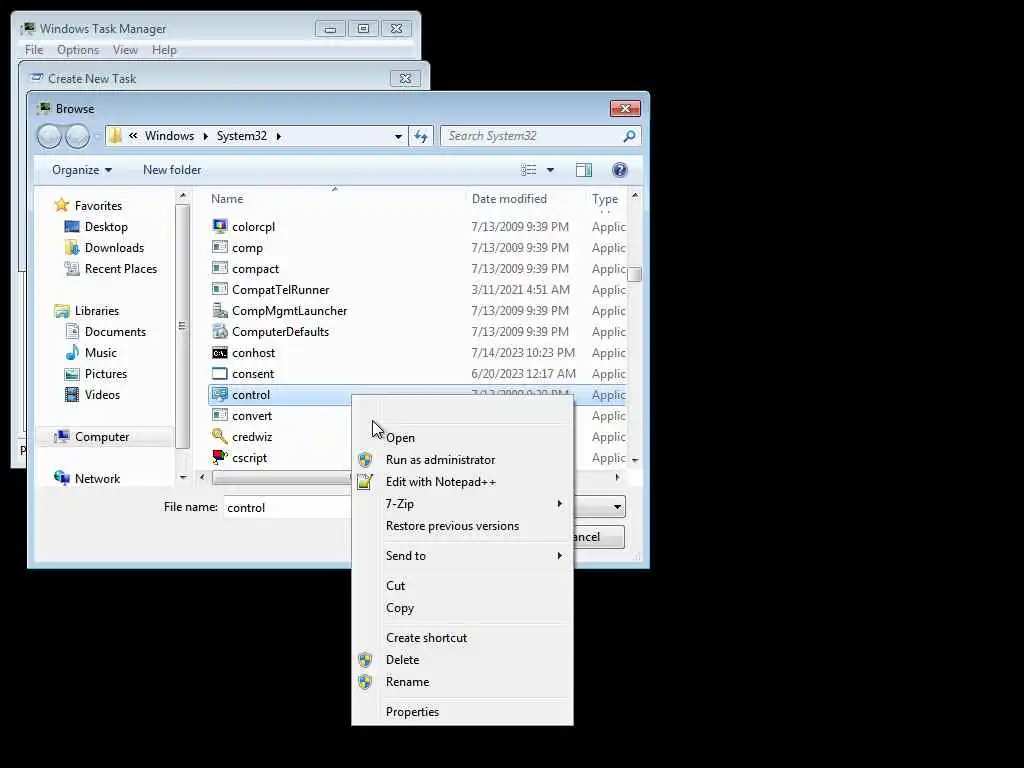Expand the Organize dropdown
The height and width of the screenshot is (768, 1024).
[x=82, y=170]
